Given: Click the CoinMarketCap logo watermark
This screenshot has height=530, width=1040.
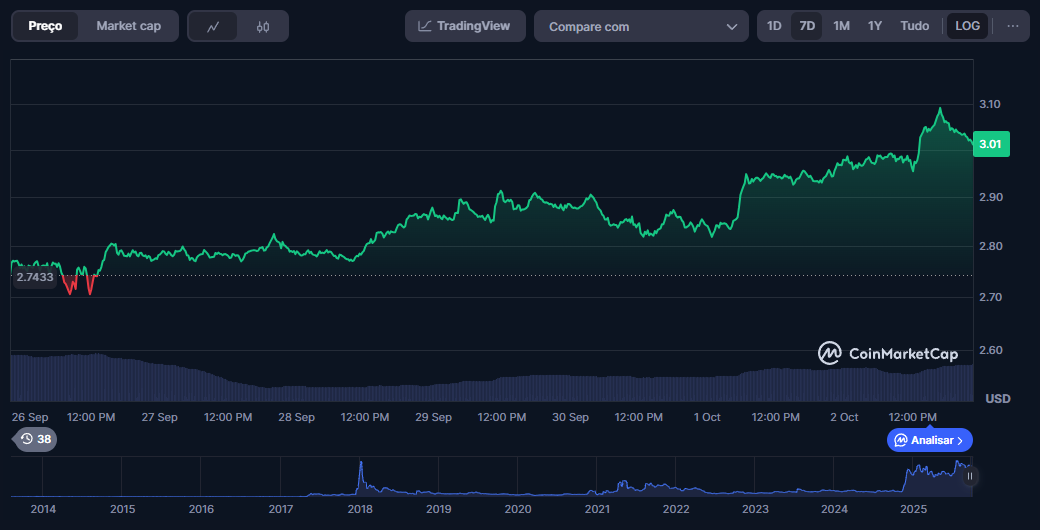Looking at the screenshot, I should pyautogui.click(x=888, y=353).
